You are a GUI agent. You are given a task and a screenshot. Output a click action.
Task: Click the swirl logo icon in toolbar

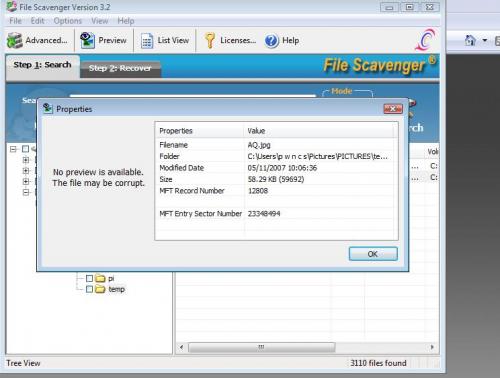pos(426,40)
